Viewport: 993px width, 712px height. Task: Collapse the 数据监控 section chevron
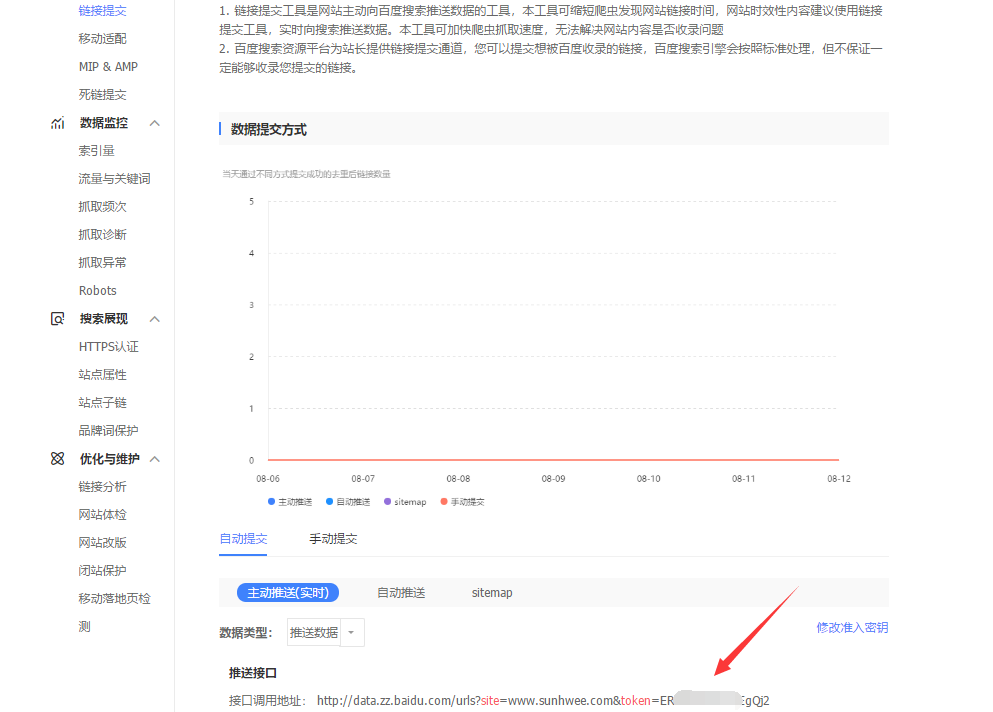(155, 123)
